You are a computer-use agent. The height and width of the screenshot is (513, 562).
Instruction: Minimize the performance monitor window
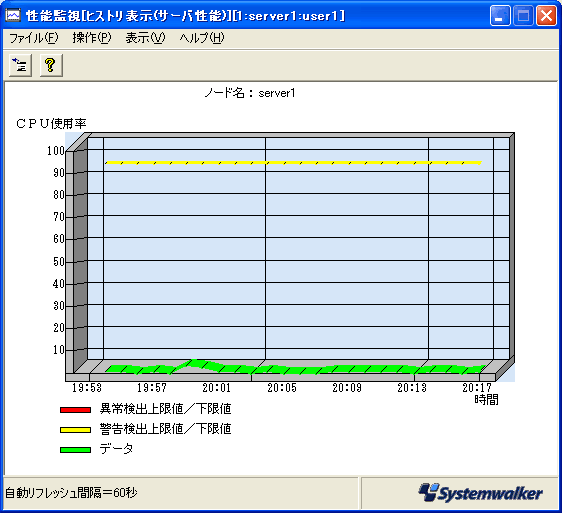(x=500, y=16)
